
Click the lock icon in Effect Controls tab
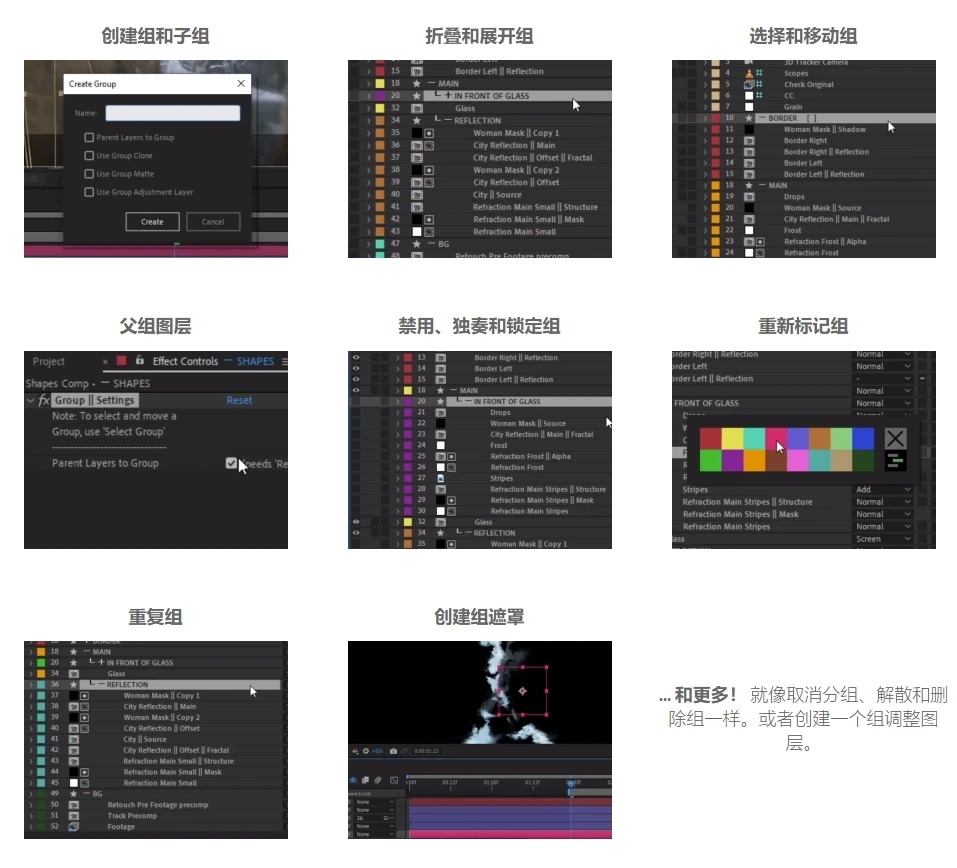coord(140,361)
